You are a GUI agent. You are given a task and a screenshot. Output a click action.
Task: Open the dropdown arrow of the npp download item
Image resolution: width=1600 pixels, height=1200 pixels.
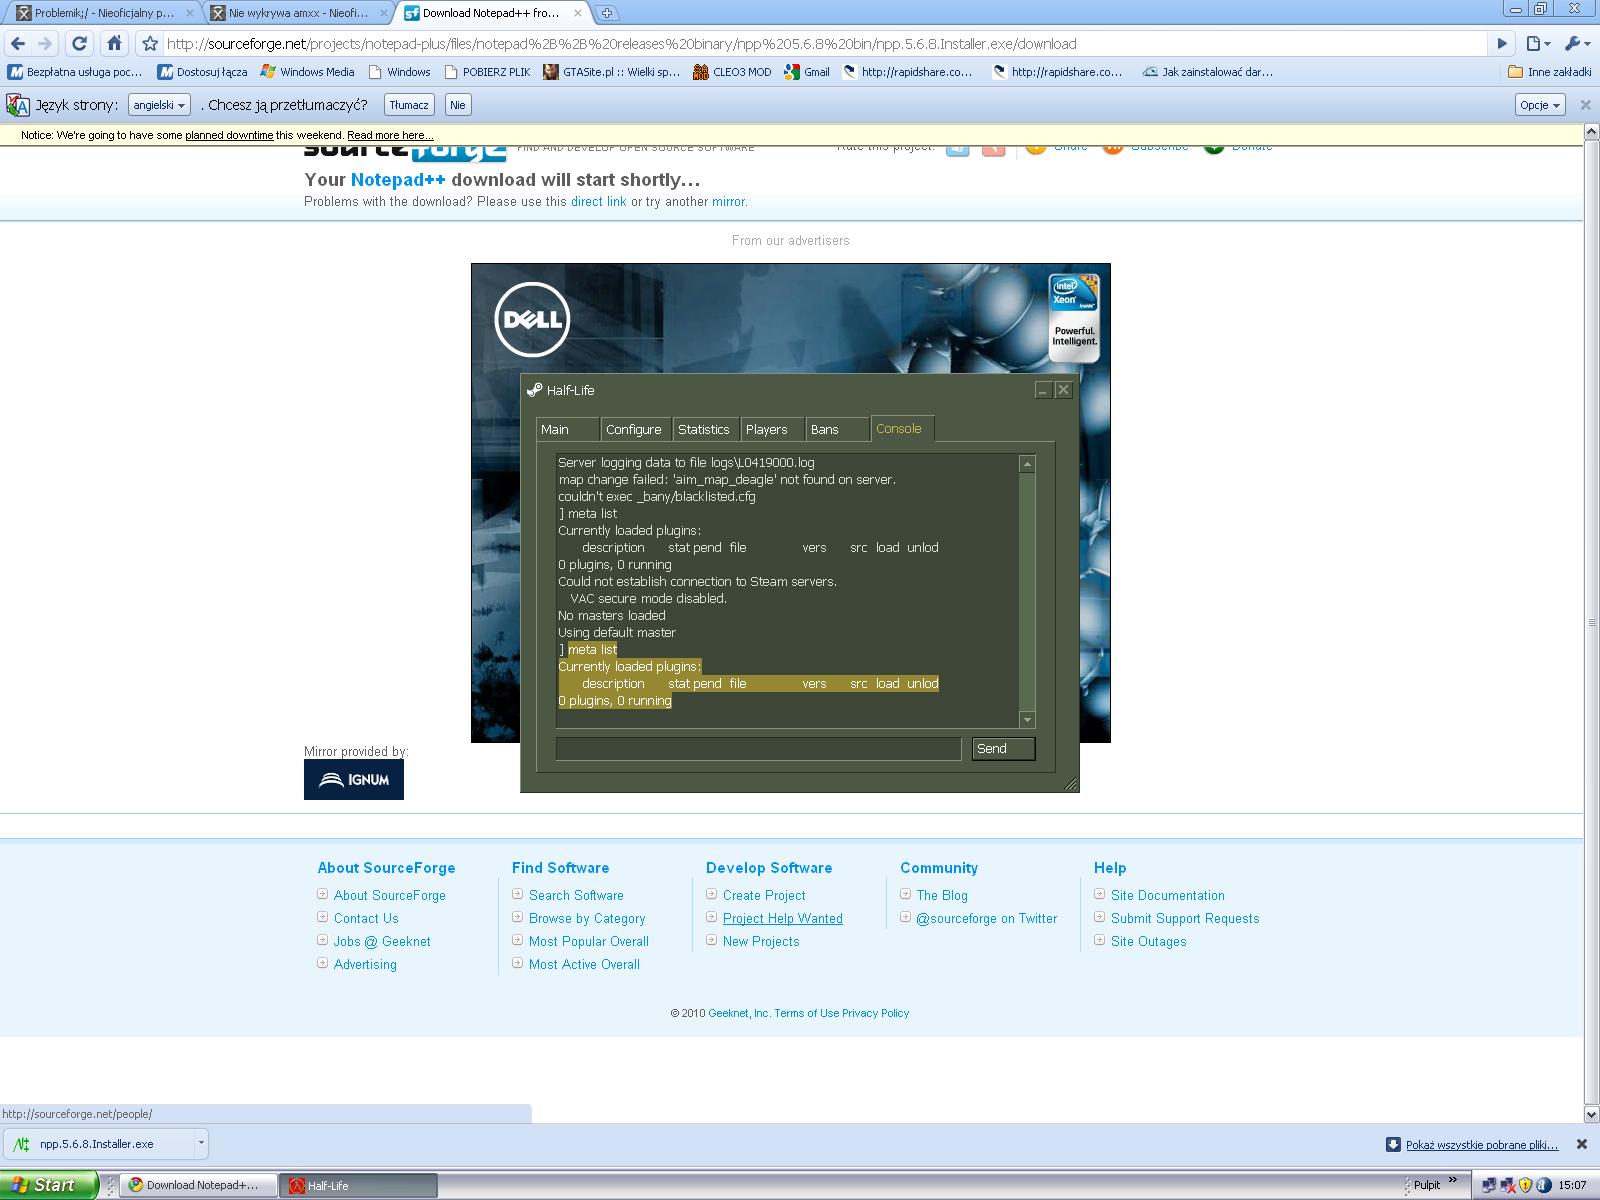[x=201, y=1143]
